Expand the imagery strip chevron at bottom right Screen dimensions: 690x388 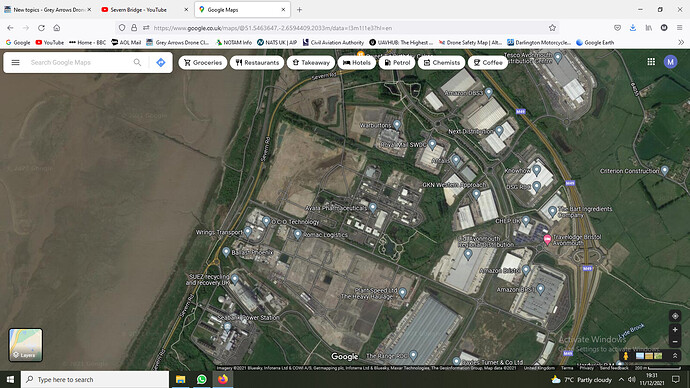pos(675,355)
